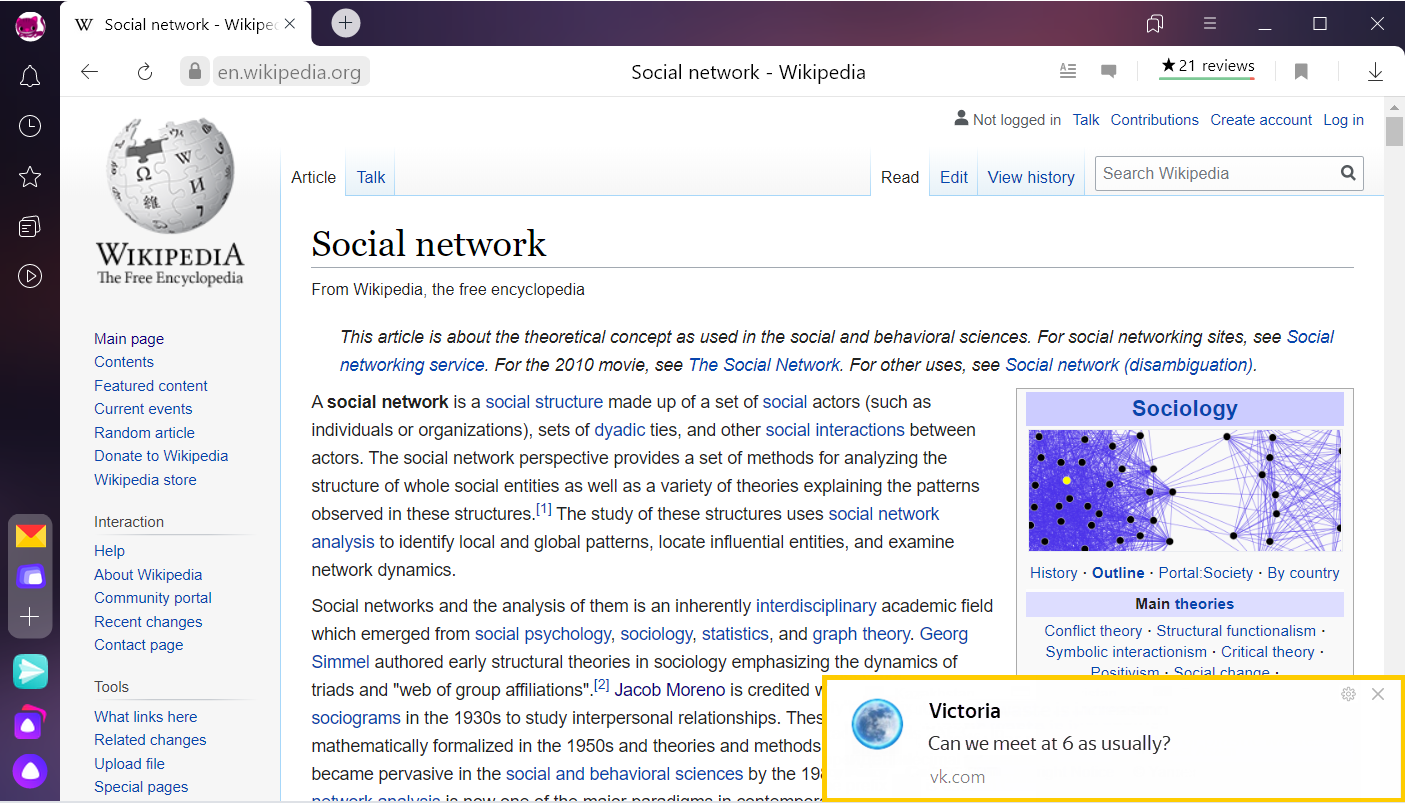Open notification settings gear icon

[x=1348, y=694]
